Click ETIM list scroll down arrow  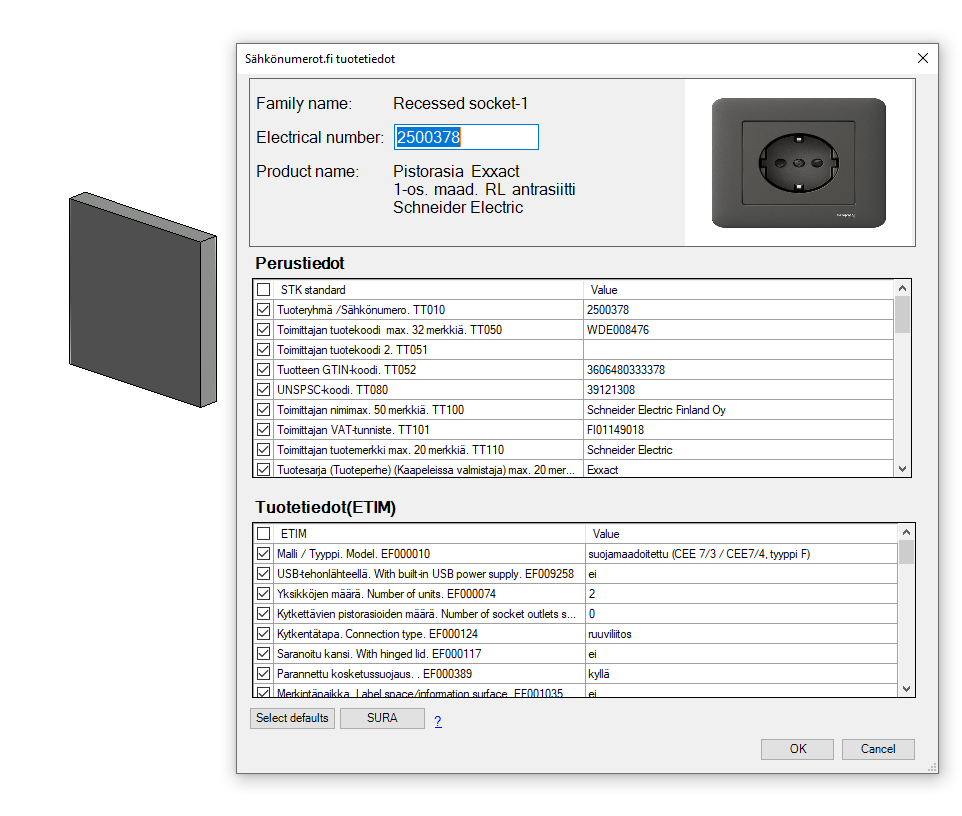[x=906, y=689]
